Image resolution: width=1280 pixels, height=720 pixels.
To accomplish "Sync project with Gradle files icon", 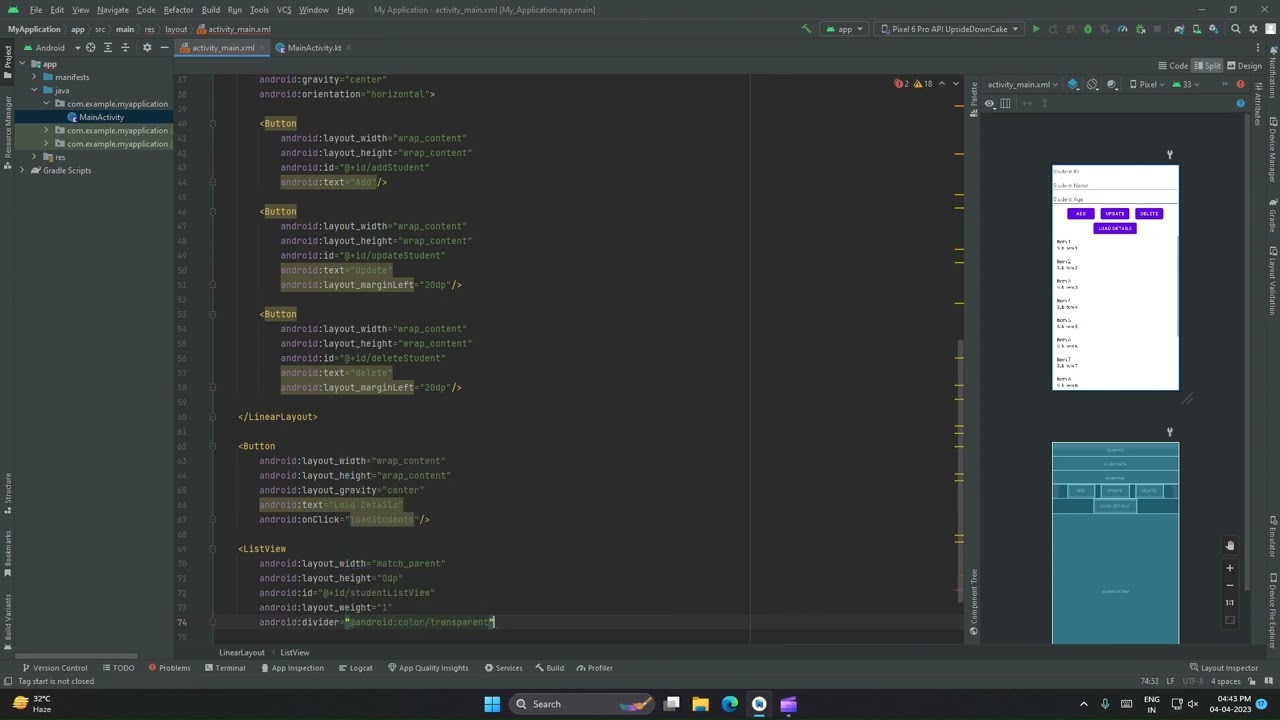I will click(1180, 29).
